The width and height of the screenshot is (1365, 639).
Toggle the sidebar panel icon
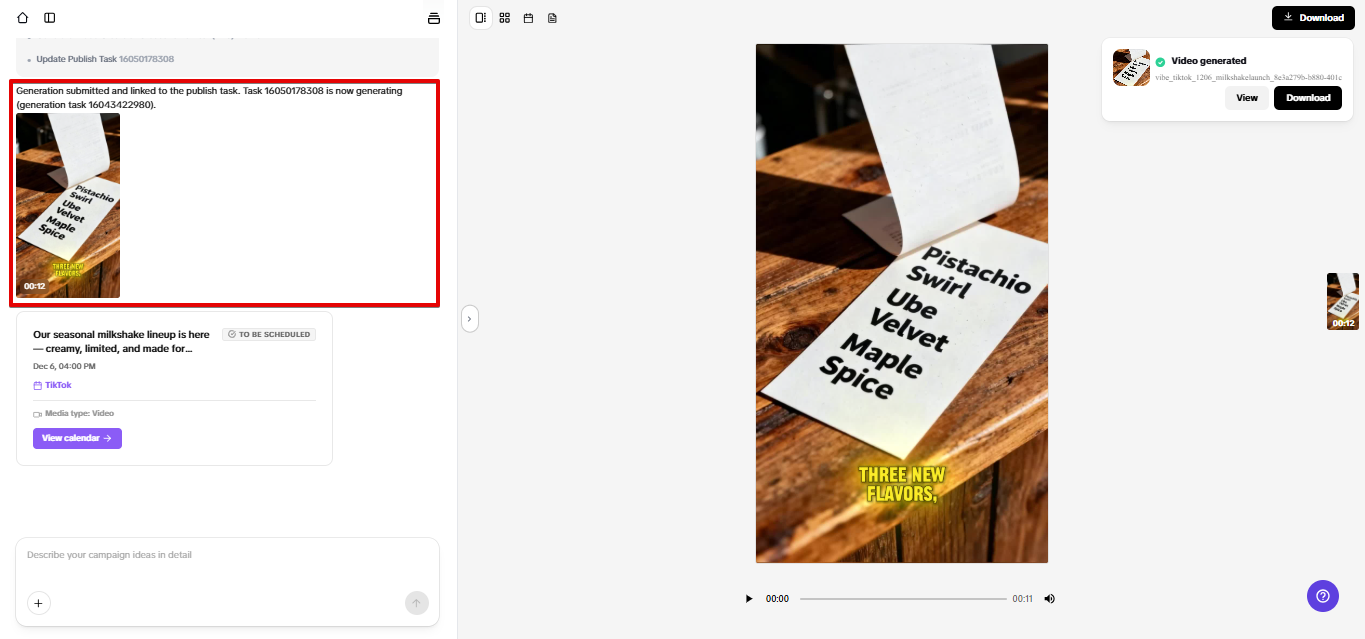(x=49, y=17)
